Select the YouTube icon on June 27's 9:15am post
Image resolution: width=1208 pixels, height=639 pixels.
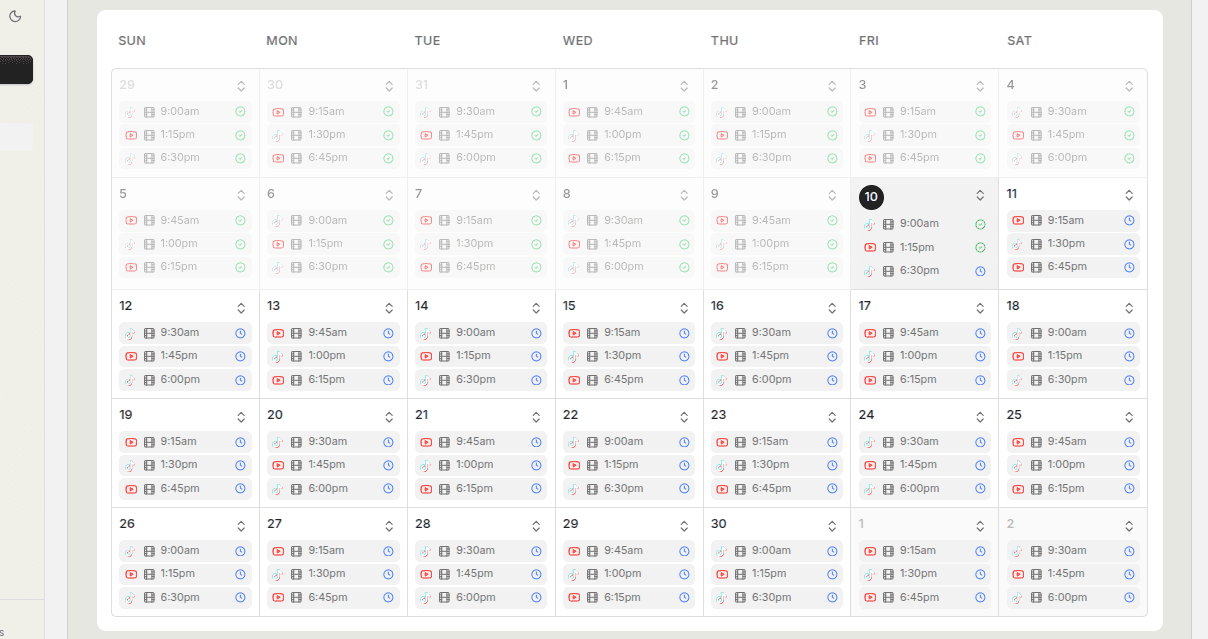278,550
